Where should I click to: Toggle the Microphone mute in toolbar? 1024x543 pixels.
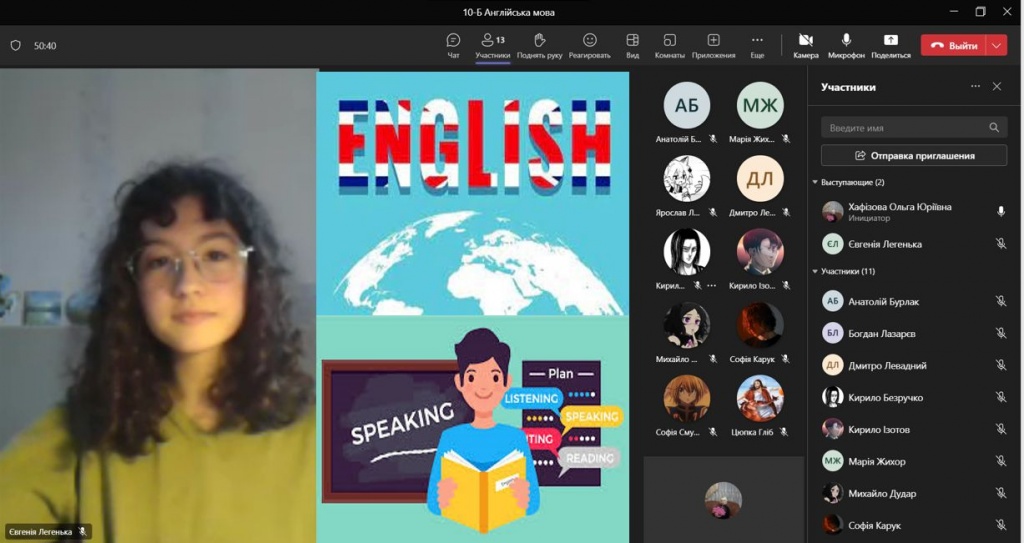click(x=846, y=41)
